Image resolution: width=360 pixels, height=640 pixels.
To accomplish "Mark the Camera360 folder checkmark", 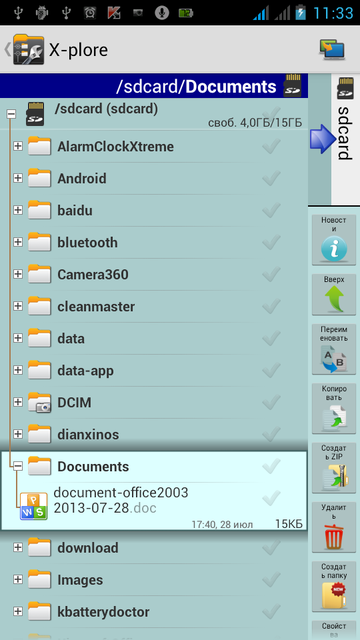I will coord(271,274).
